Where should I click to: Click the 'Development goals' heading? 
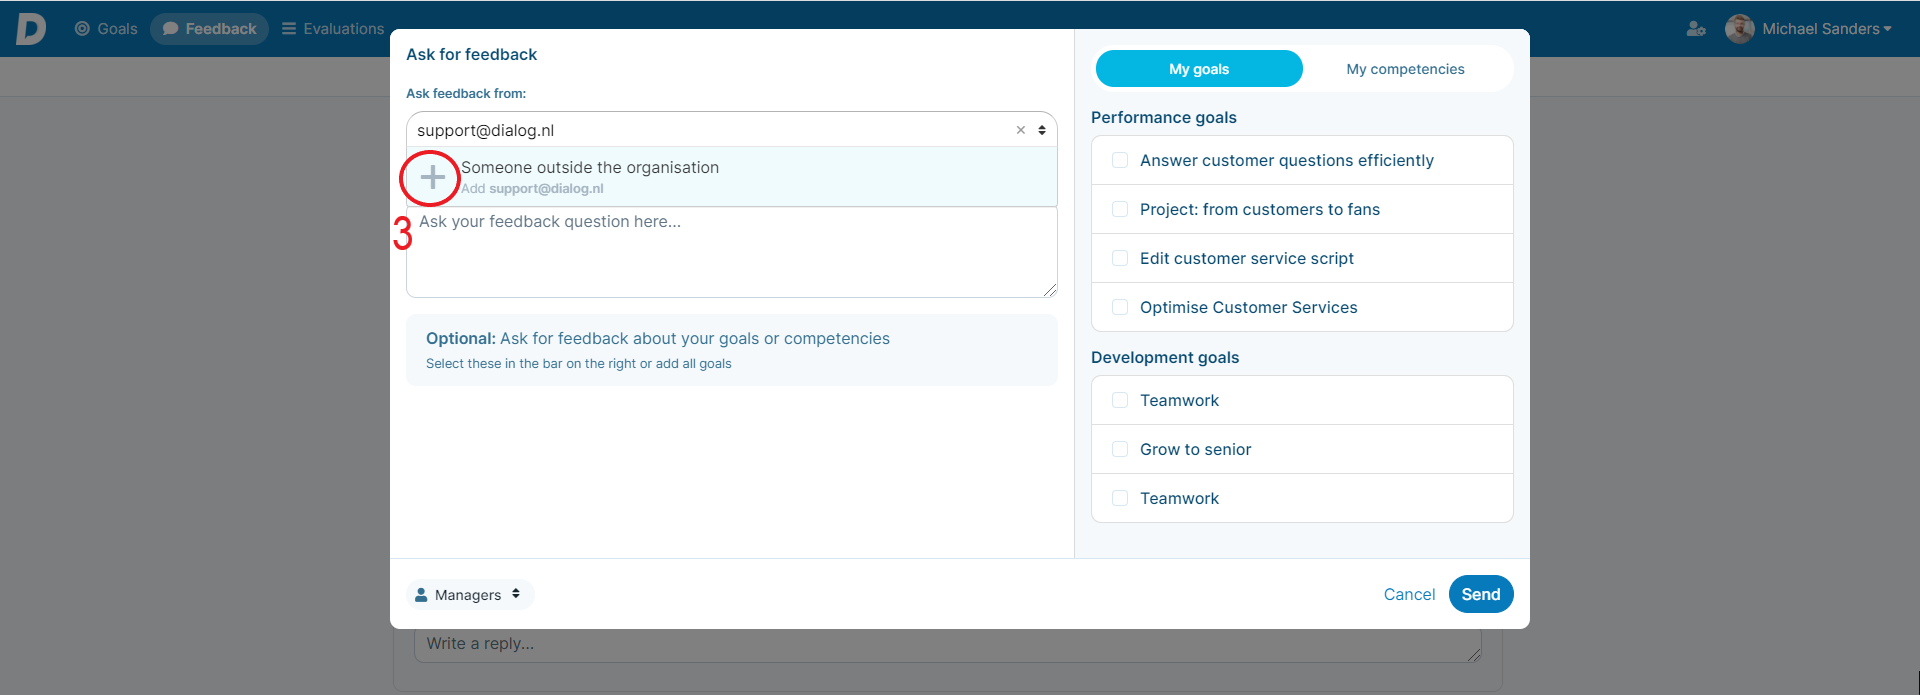1165,357
